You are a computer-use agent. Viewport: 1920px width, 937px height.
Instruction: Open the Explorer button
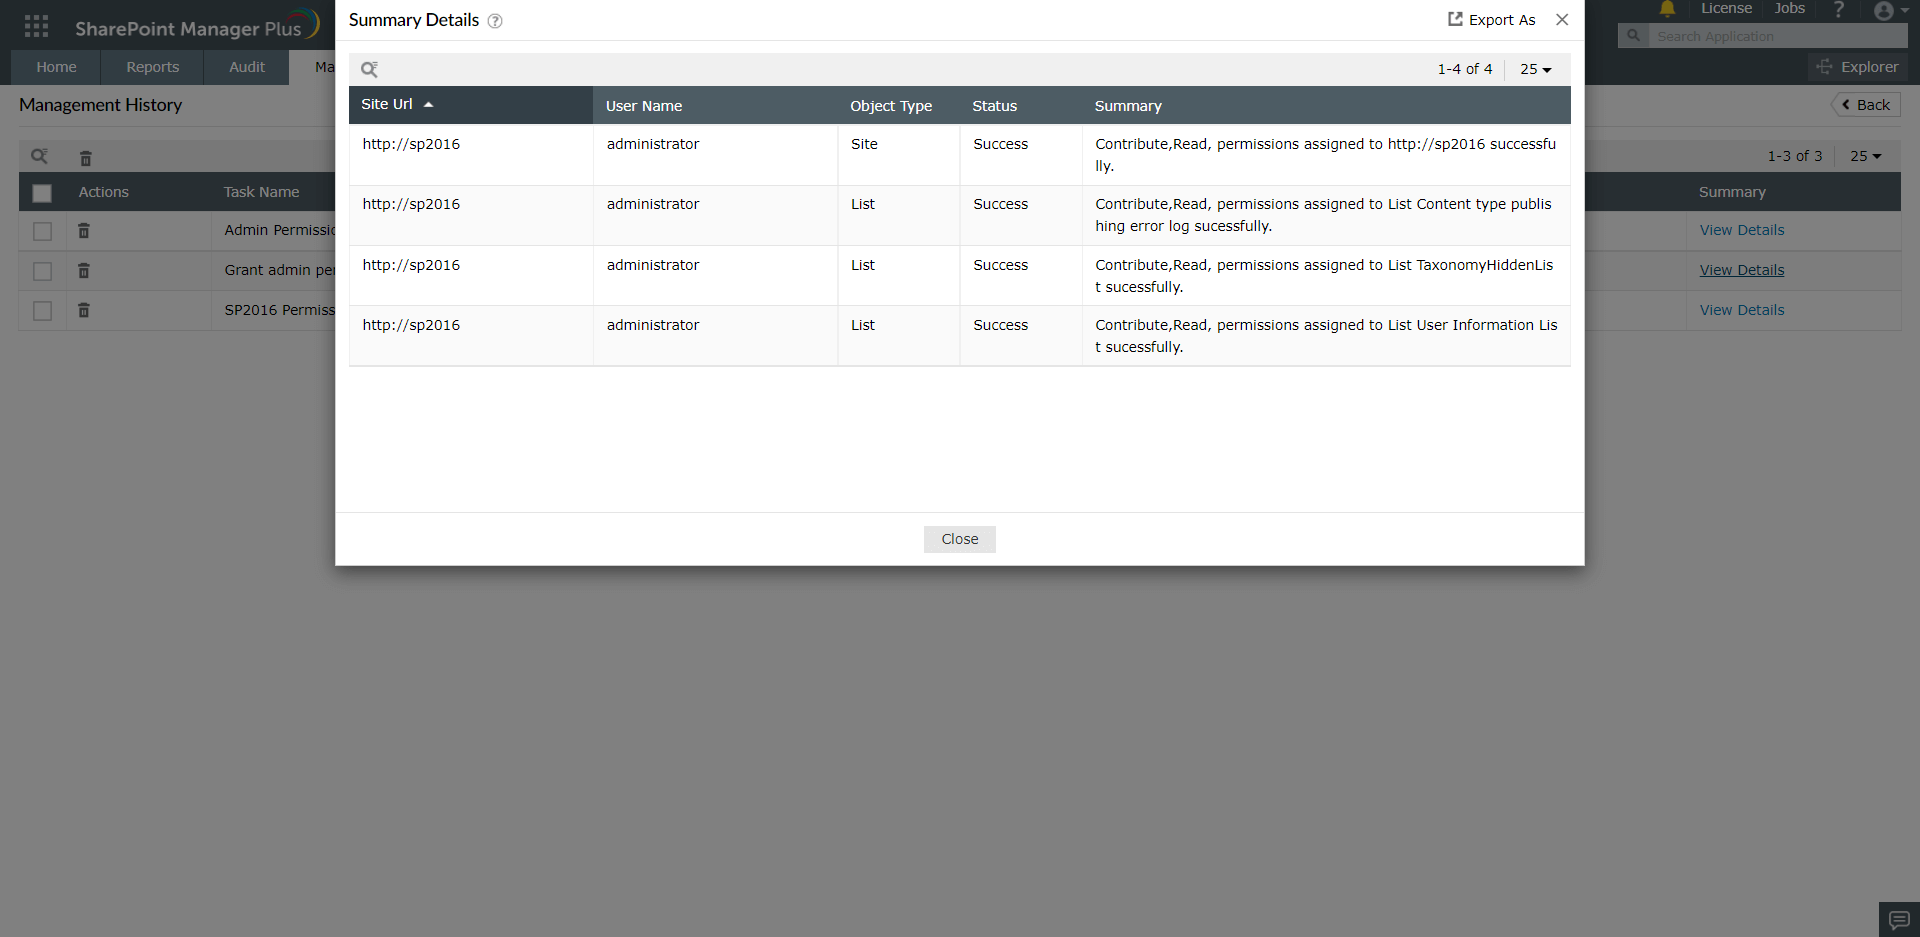click(1858, 67)
